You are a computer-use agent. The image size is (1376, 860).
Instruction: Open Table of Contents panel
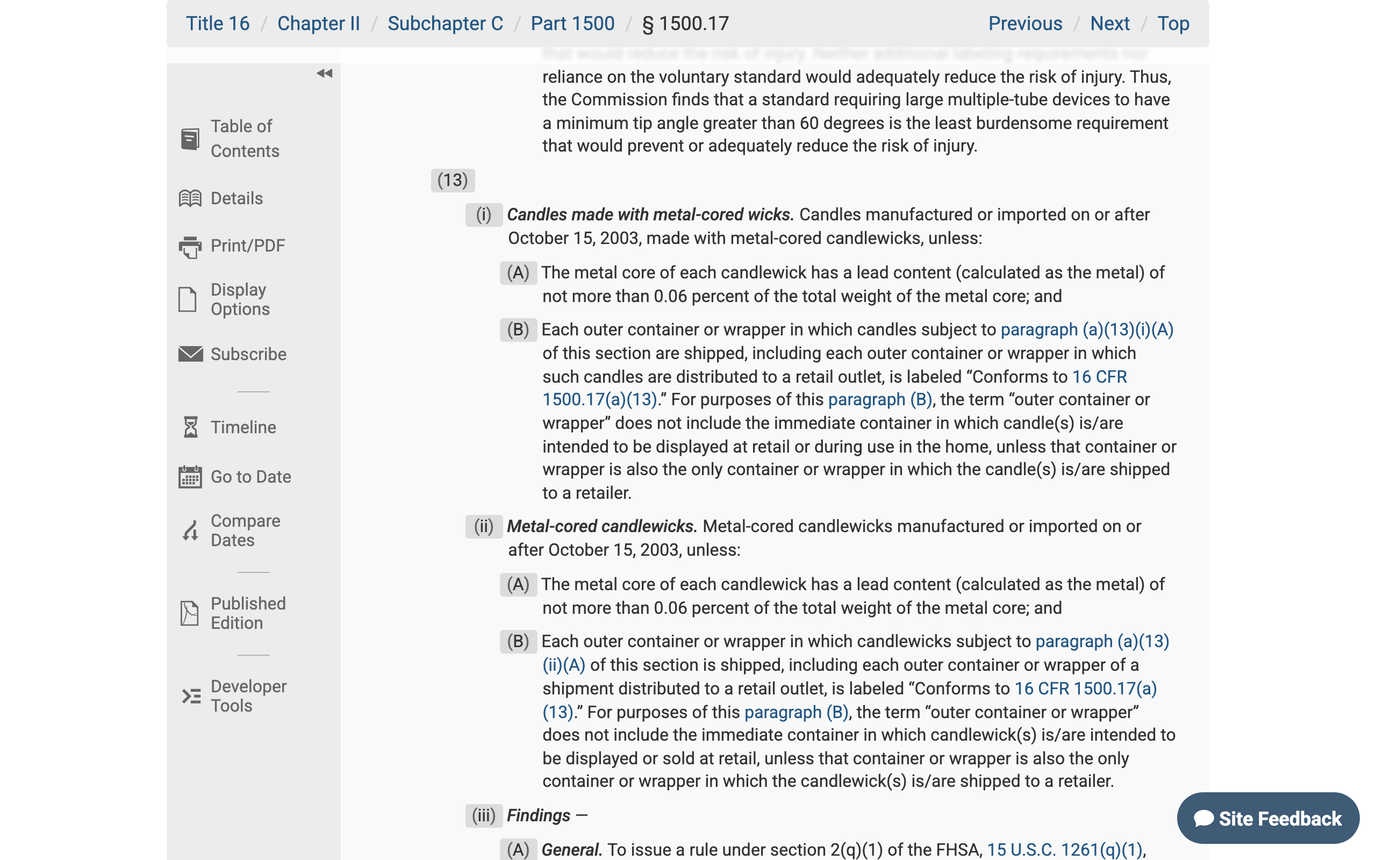pyautogui.click(x=245, y=139)
